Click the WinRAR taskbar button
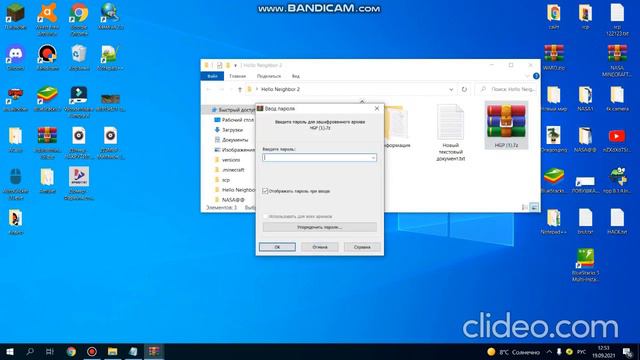The width and height of the screenshot is (640, 360). pos(154,352)
